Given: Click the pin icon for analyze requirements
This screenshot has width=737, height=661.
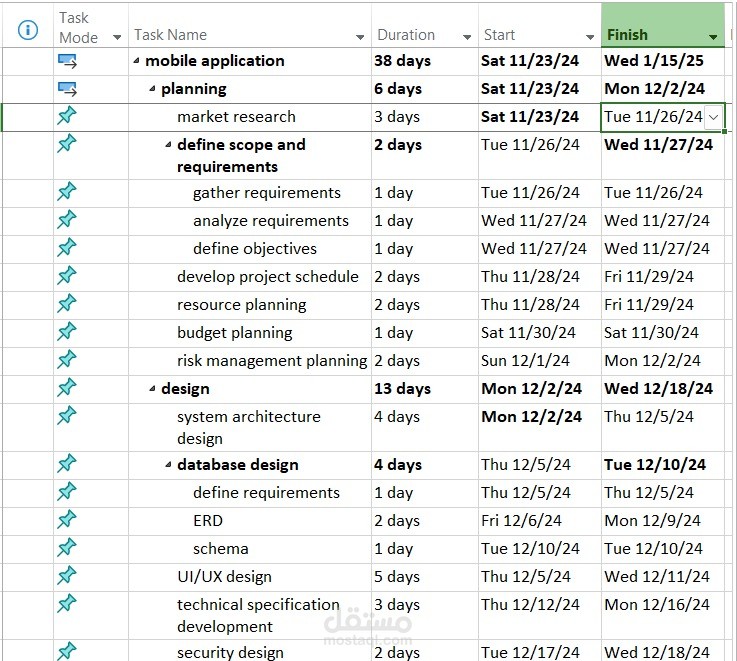Looking at the screenshot, I should 67,220.
